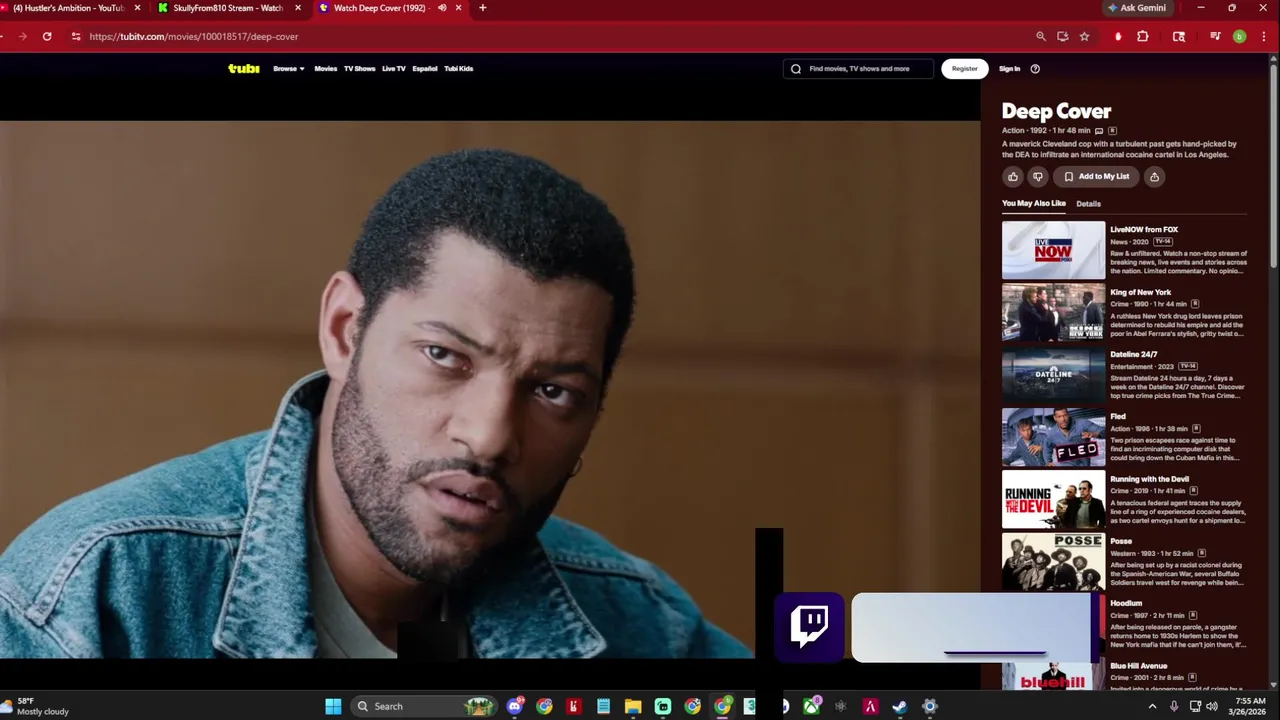The image size is (1280, 720).
Task: Open File Explorer from the taskbar
Action: 633,706
